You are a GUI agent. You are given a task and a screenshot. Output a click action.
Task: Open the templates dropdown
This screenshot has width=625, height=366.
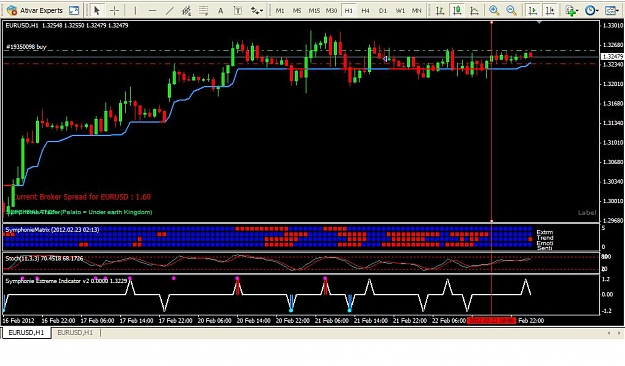click(x=612, y=10)
